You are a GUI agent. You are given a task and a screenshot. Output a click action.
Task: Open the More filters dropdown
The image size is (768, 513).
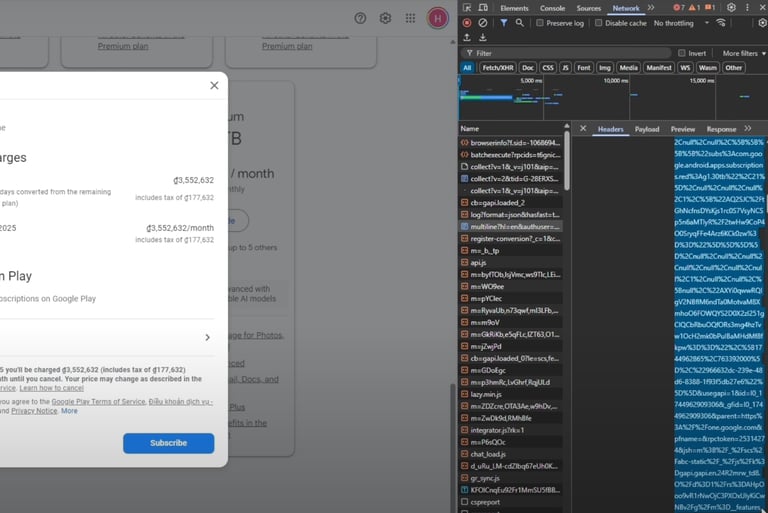(744, 53)
